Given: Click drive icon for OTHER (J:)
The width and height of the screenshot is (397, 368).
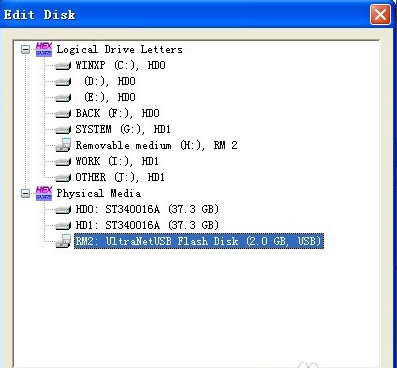Looking at the screenshot, I should point(63,178).
